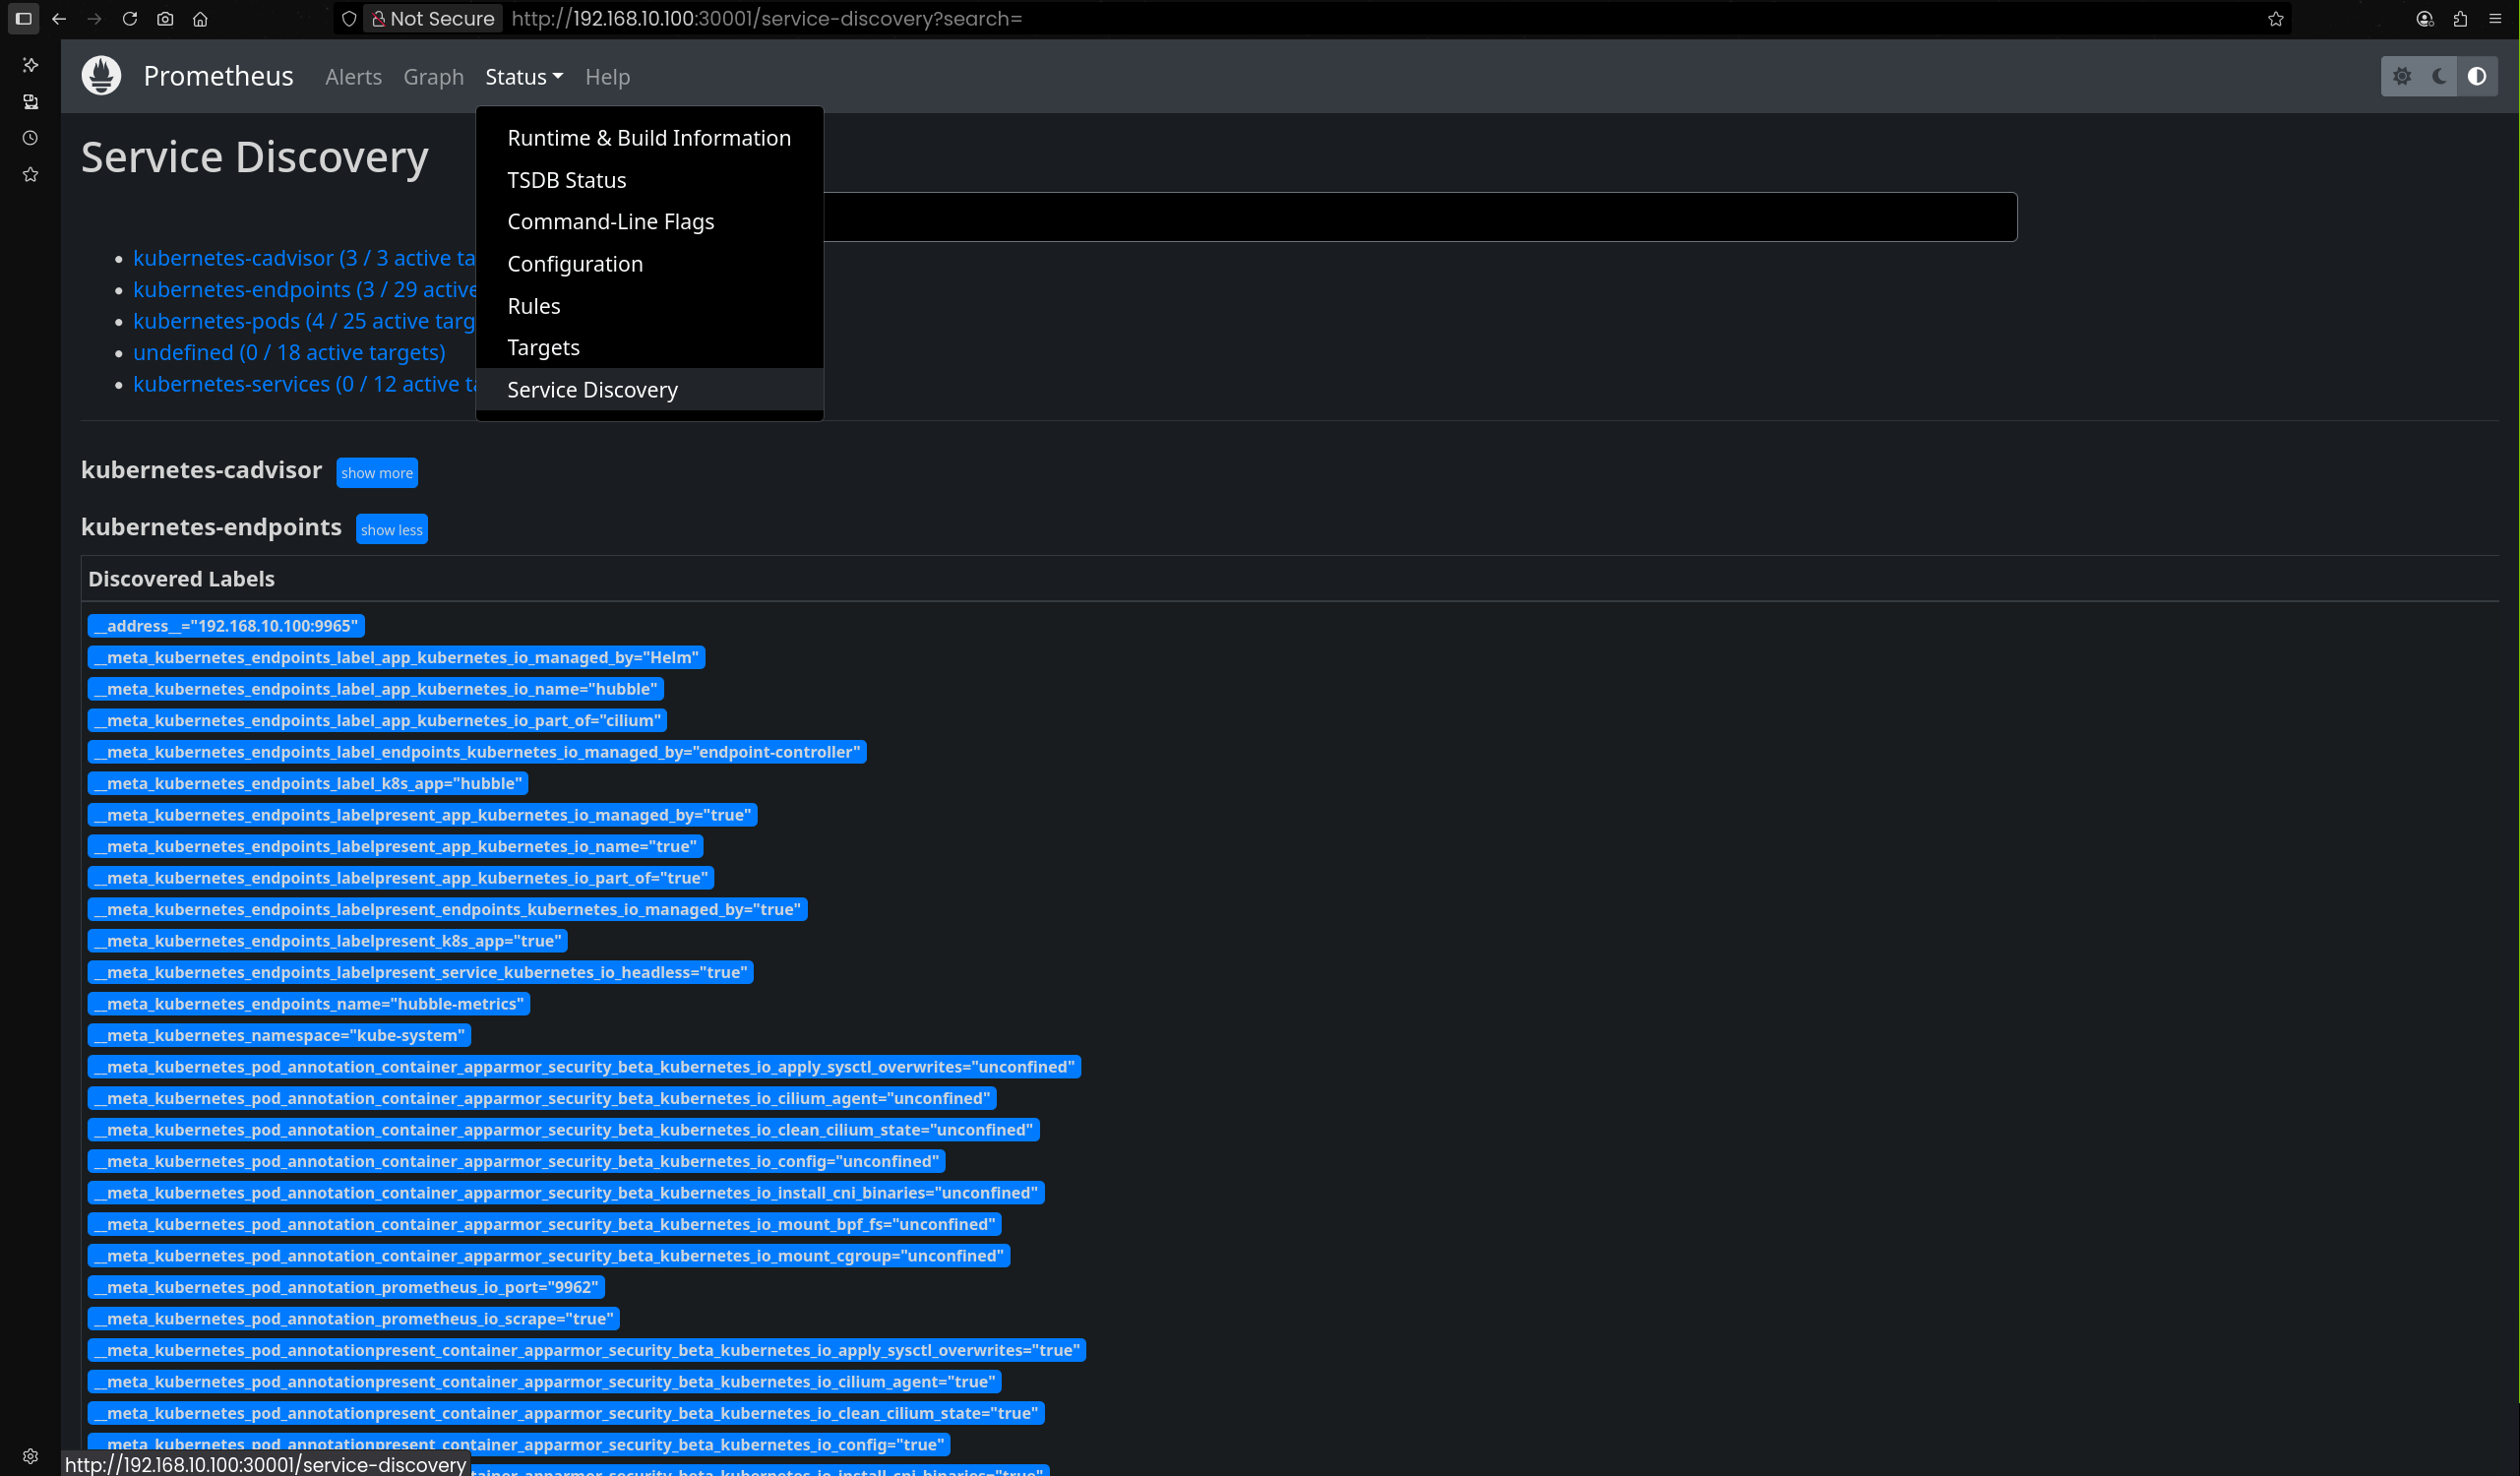Click the Prometheus brand title link

218,76
